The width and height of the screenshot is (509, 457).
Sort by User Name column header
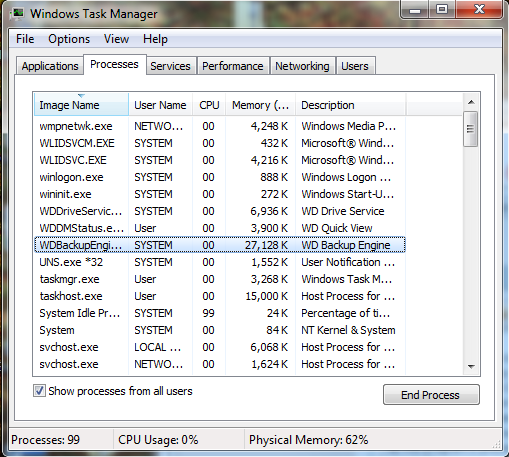pyautogui.click(x=160, y=105)
